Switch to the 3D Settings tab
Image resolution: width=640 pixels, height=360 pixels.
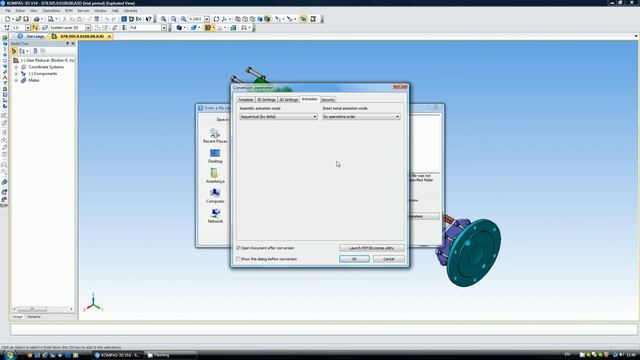point(266,100)
